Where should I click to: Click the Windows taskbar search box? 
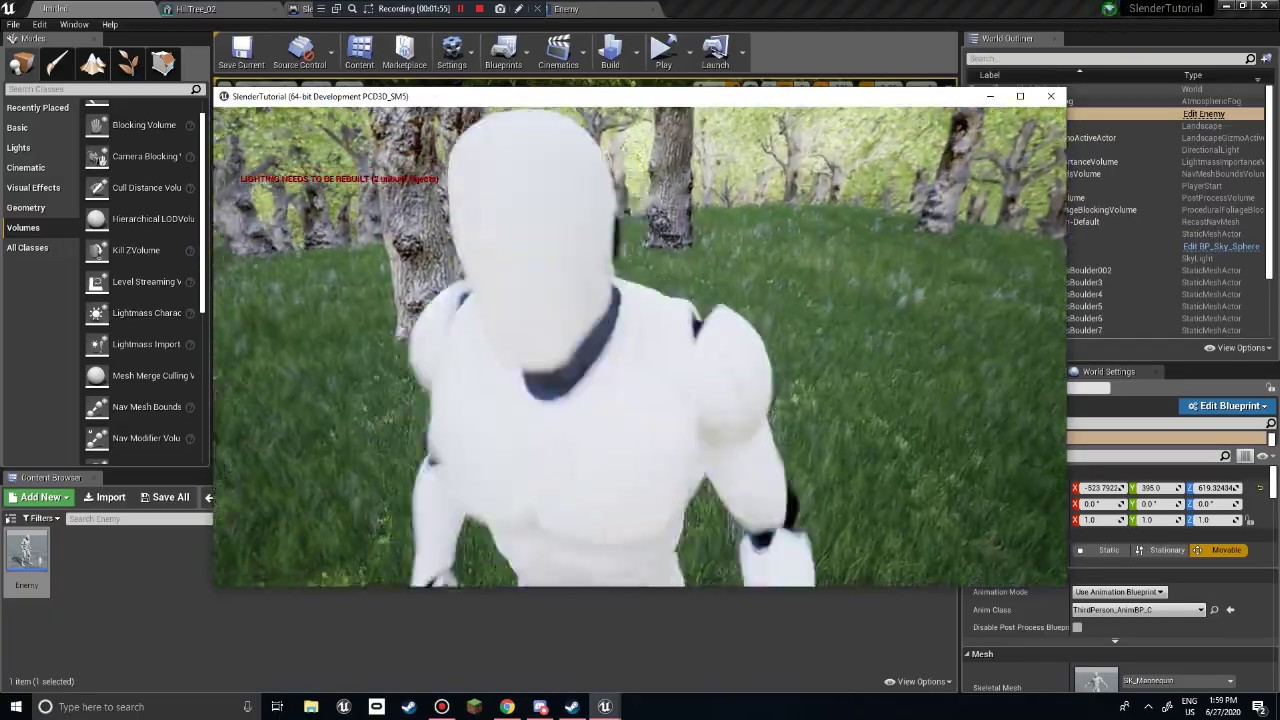(x=146, y=707)
